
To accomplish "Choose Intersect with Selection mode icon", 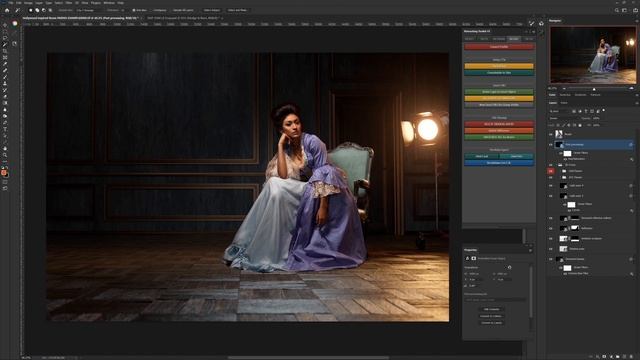I will (x=50, y=10).
